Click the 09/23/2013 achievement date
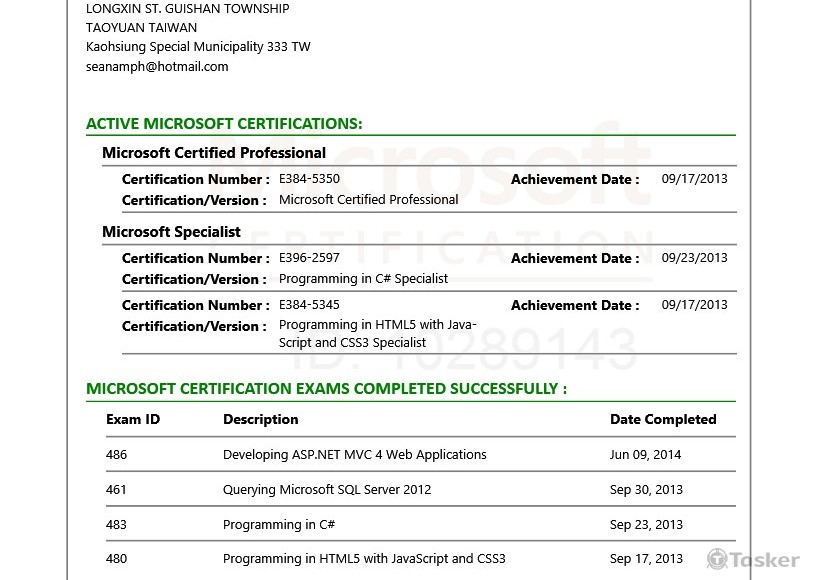This screenshot has width=816, height=580. (694, 258)
